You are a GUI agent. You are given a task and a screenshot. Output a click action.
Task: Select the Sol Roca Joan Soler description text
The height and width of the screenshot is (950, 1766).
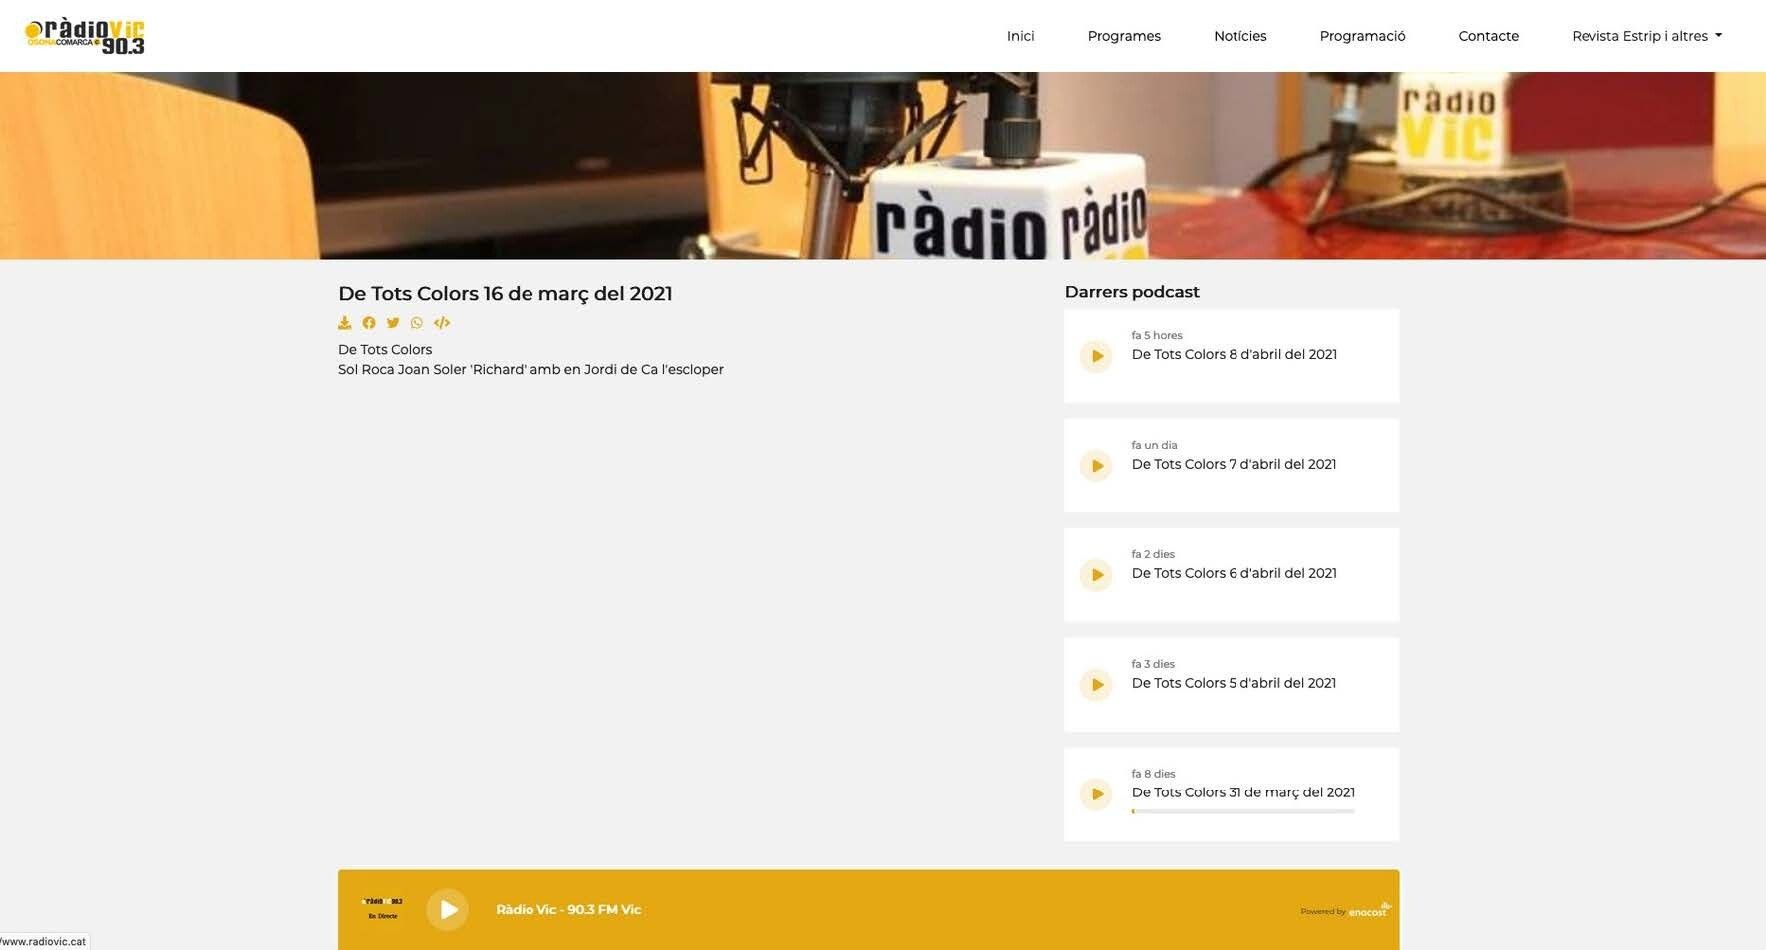(531, 369)
